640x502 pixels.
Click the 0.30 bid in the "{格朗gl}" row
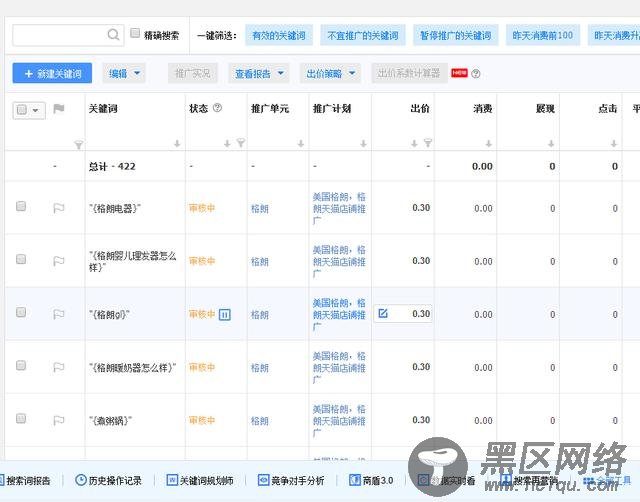click(x=421, y=314)
